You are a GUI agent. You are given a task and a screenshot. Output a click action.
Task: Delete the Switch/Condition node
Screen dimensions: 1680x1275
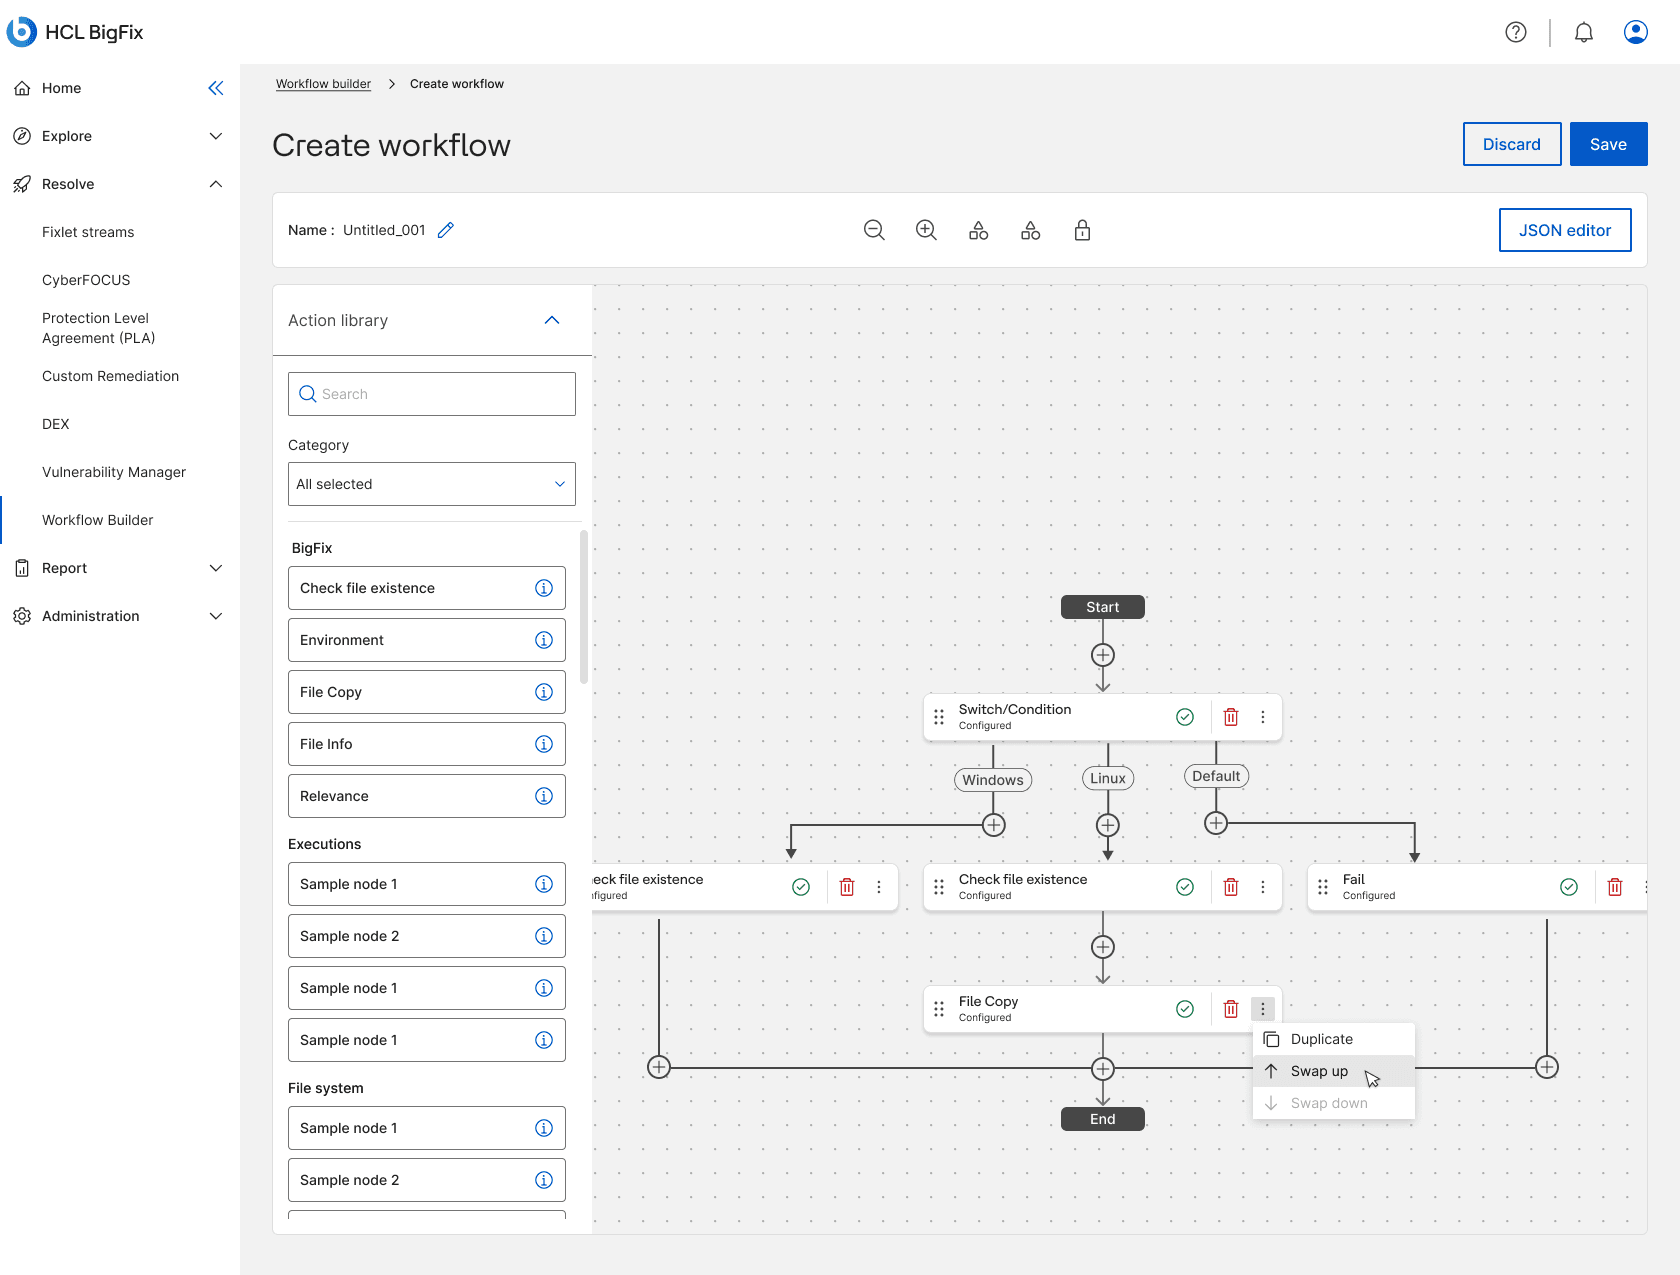click(x=1231, y=717)
